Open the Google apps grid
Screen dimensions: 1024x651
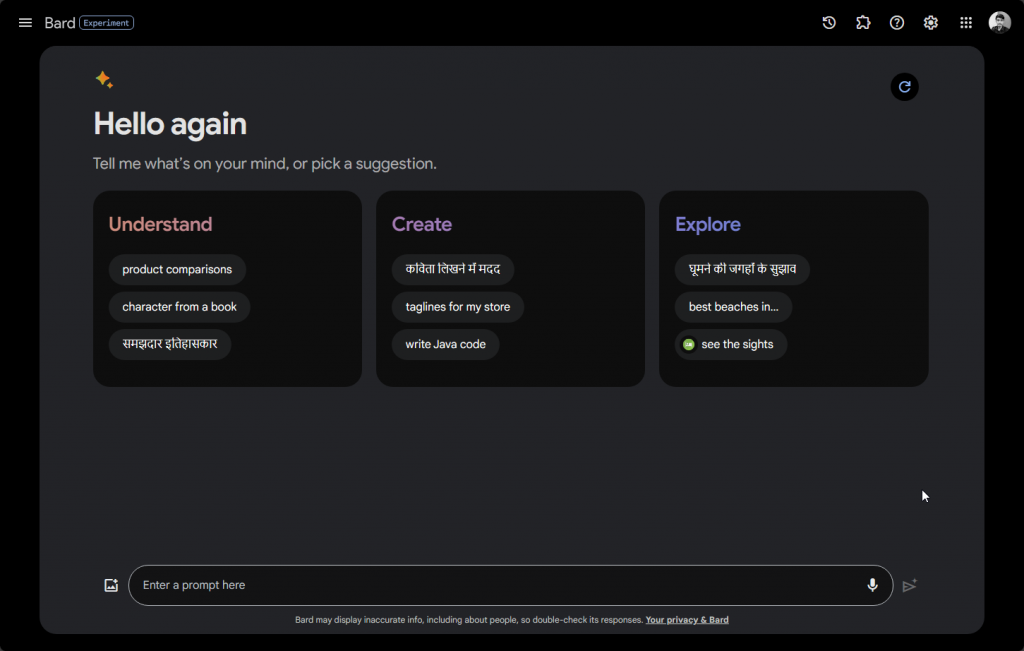966,23
